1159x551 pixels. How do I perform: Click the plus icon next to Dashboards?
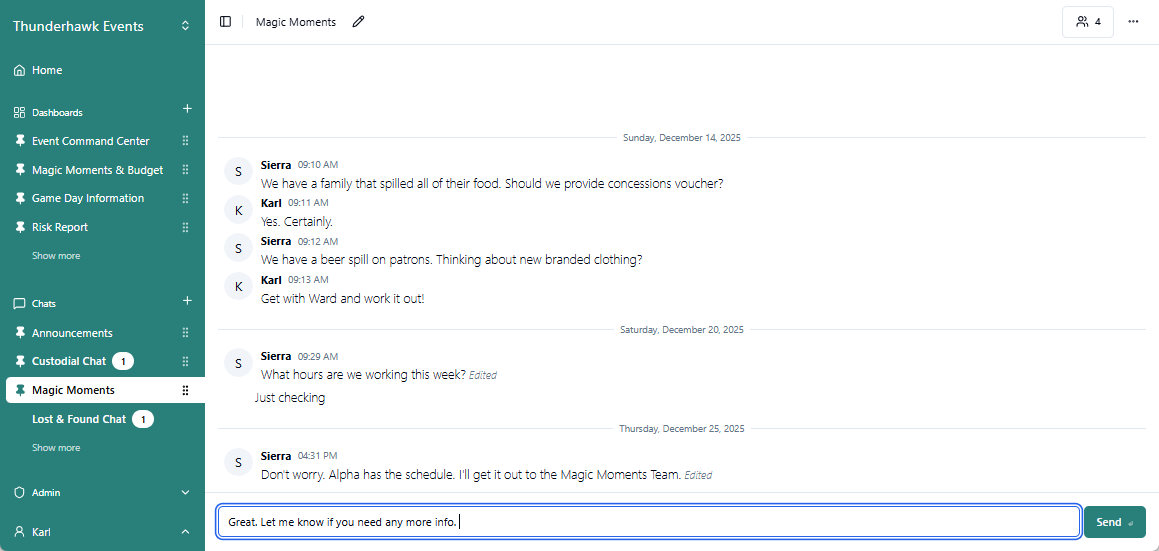187,109
